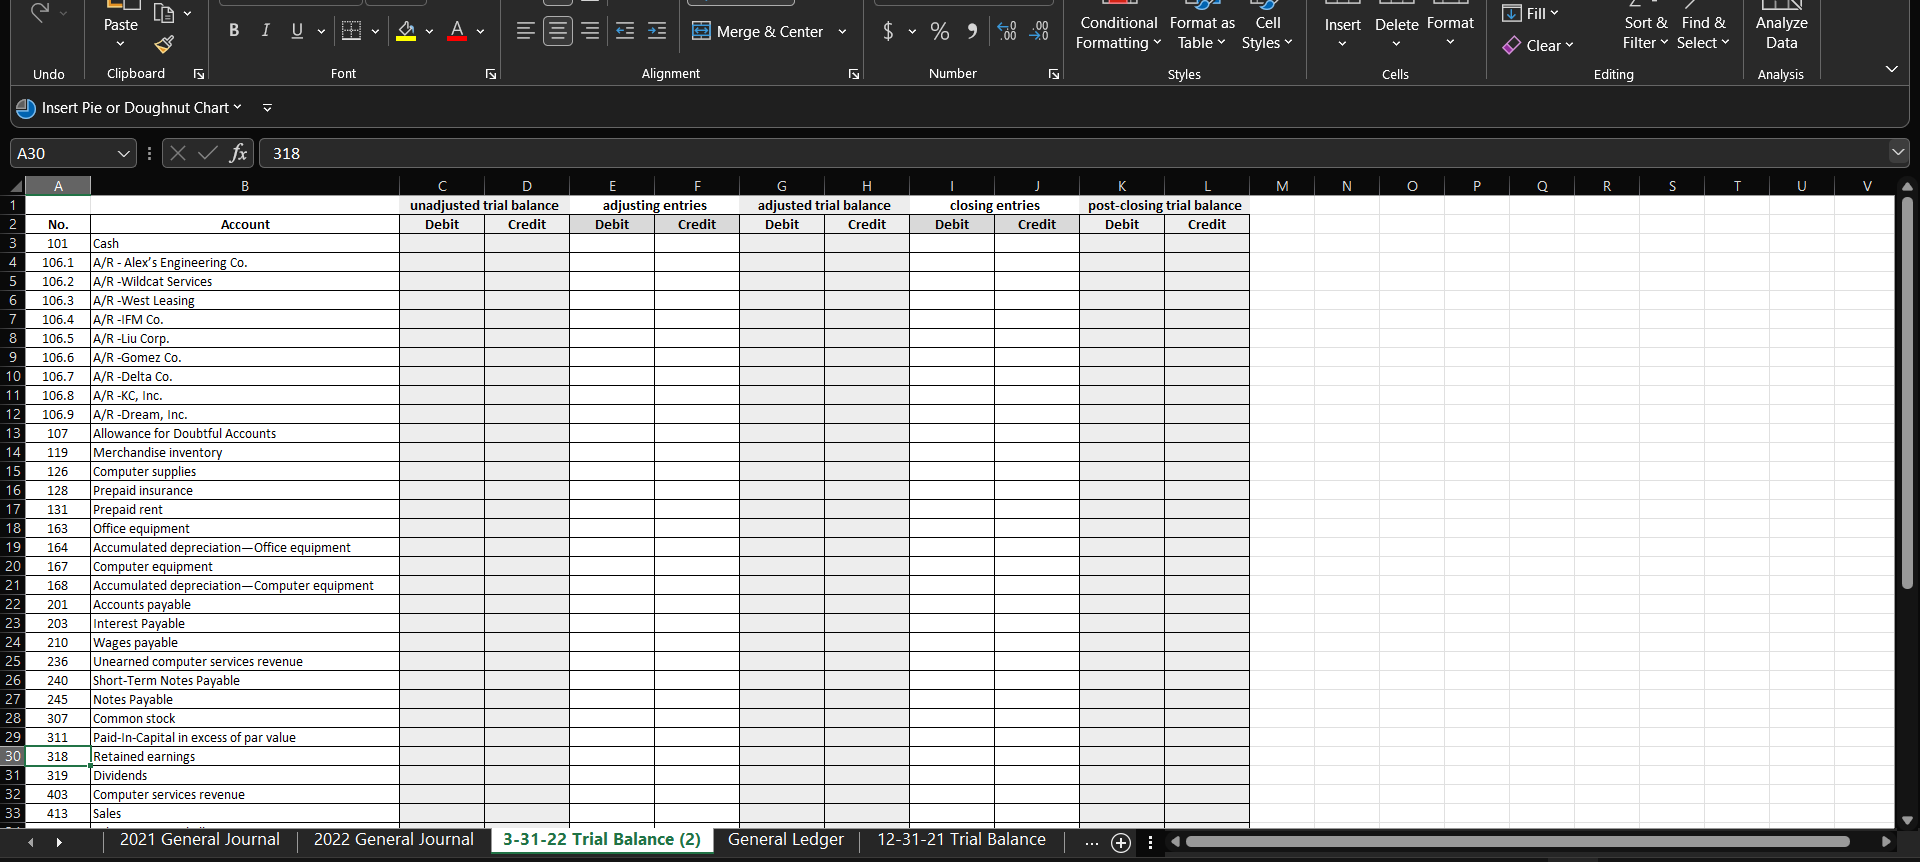Open Conditional Formatting menu
The height and width of the screenshot is (862, 1920).
[1119, 27]
